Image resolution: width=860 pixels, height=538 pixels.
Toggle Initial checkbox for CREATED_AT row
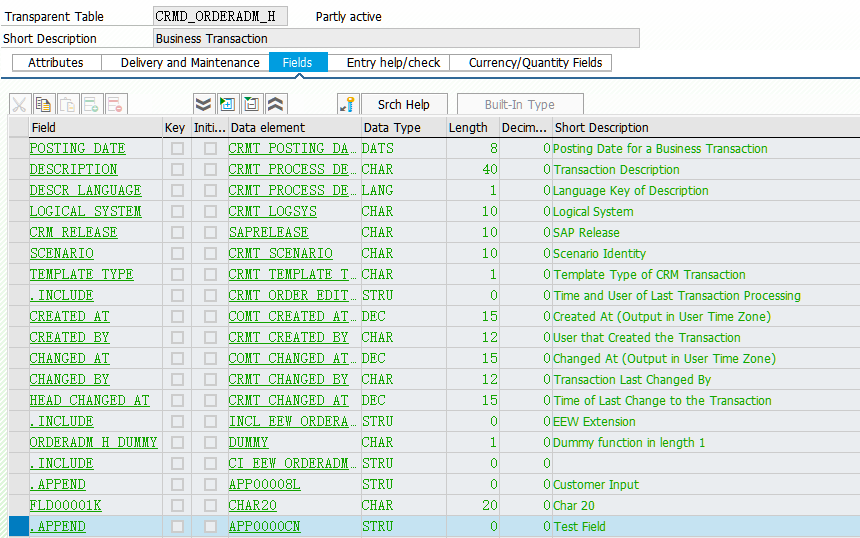tap(210, 316)
